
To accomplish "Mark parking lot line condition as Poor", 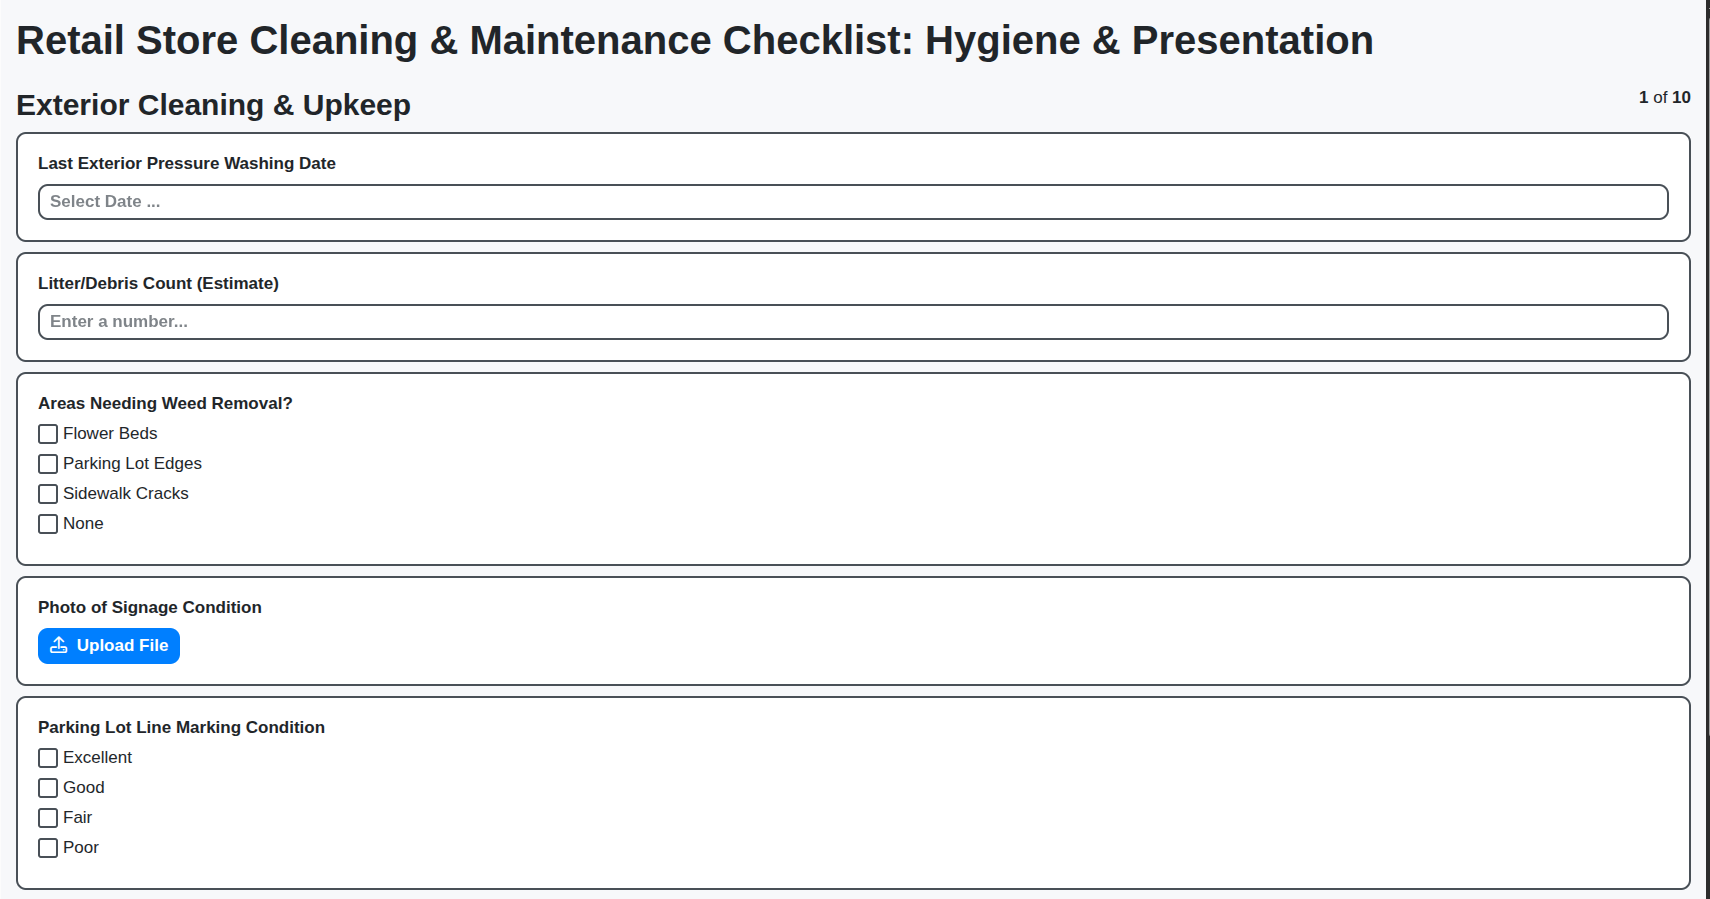I will (47, 847).
